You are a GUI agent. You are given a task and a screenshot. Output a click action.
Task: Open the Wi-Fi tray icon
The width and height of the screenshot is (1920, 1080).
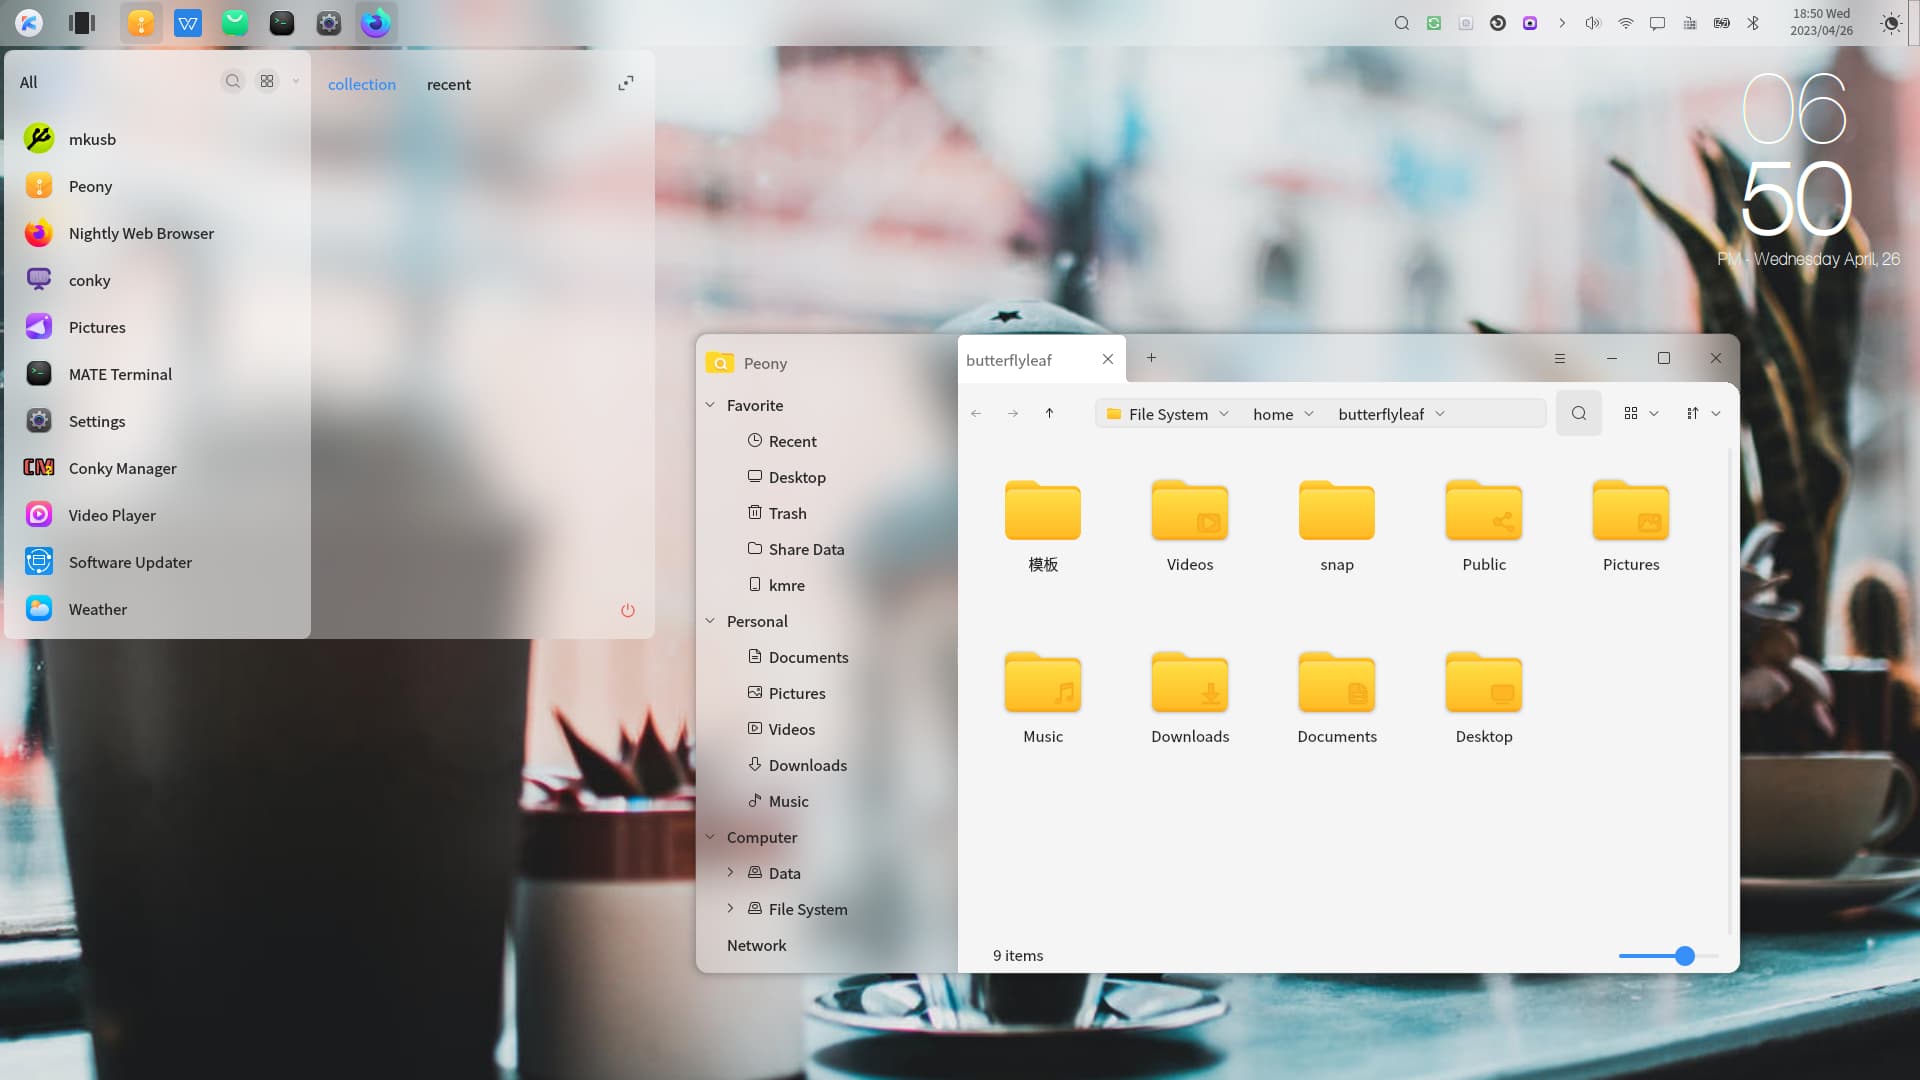[x=1625, y=23]
